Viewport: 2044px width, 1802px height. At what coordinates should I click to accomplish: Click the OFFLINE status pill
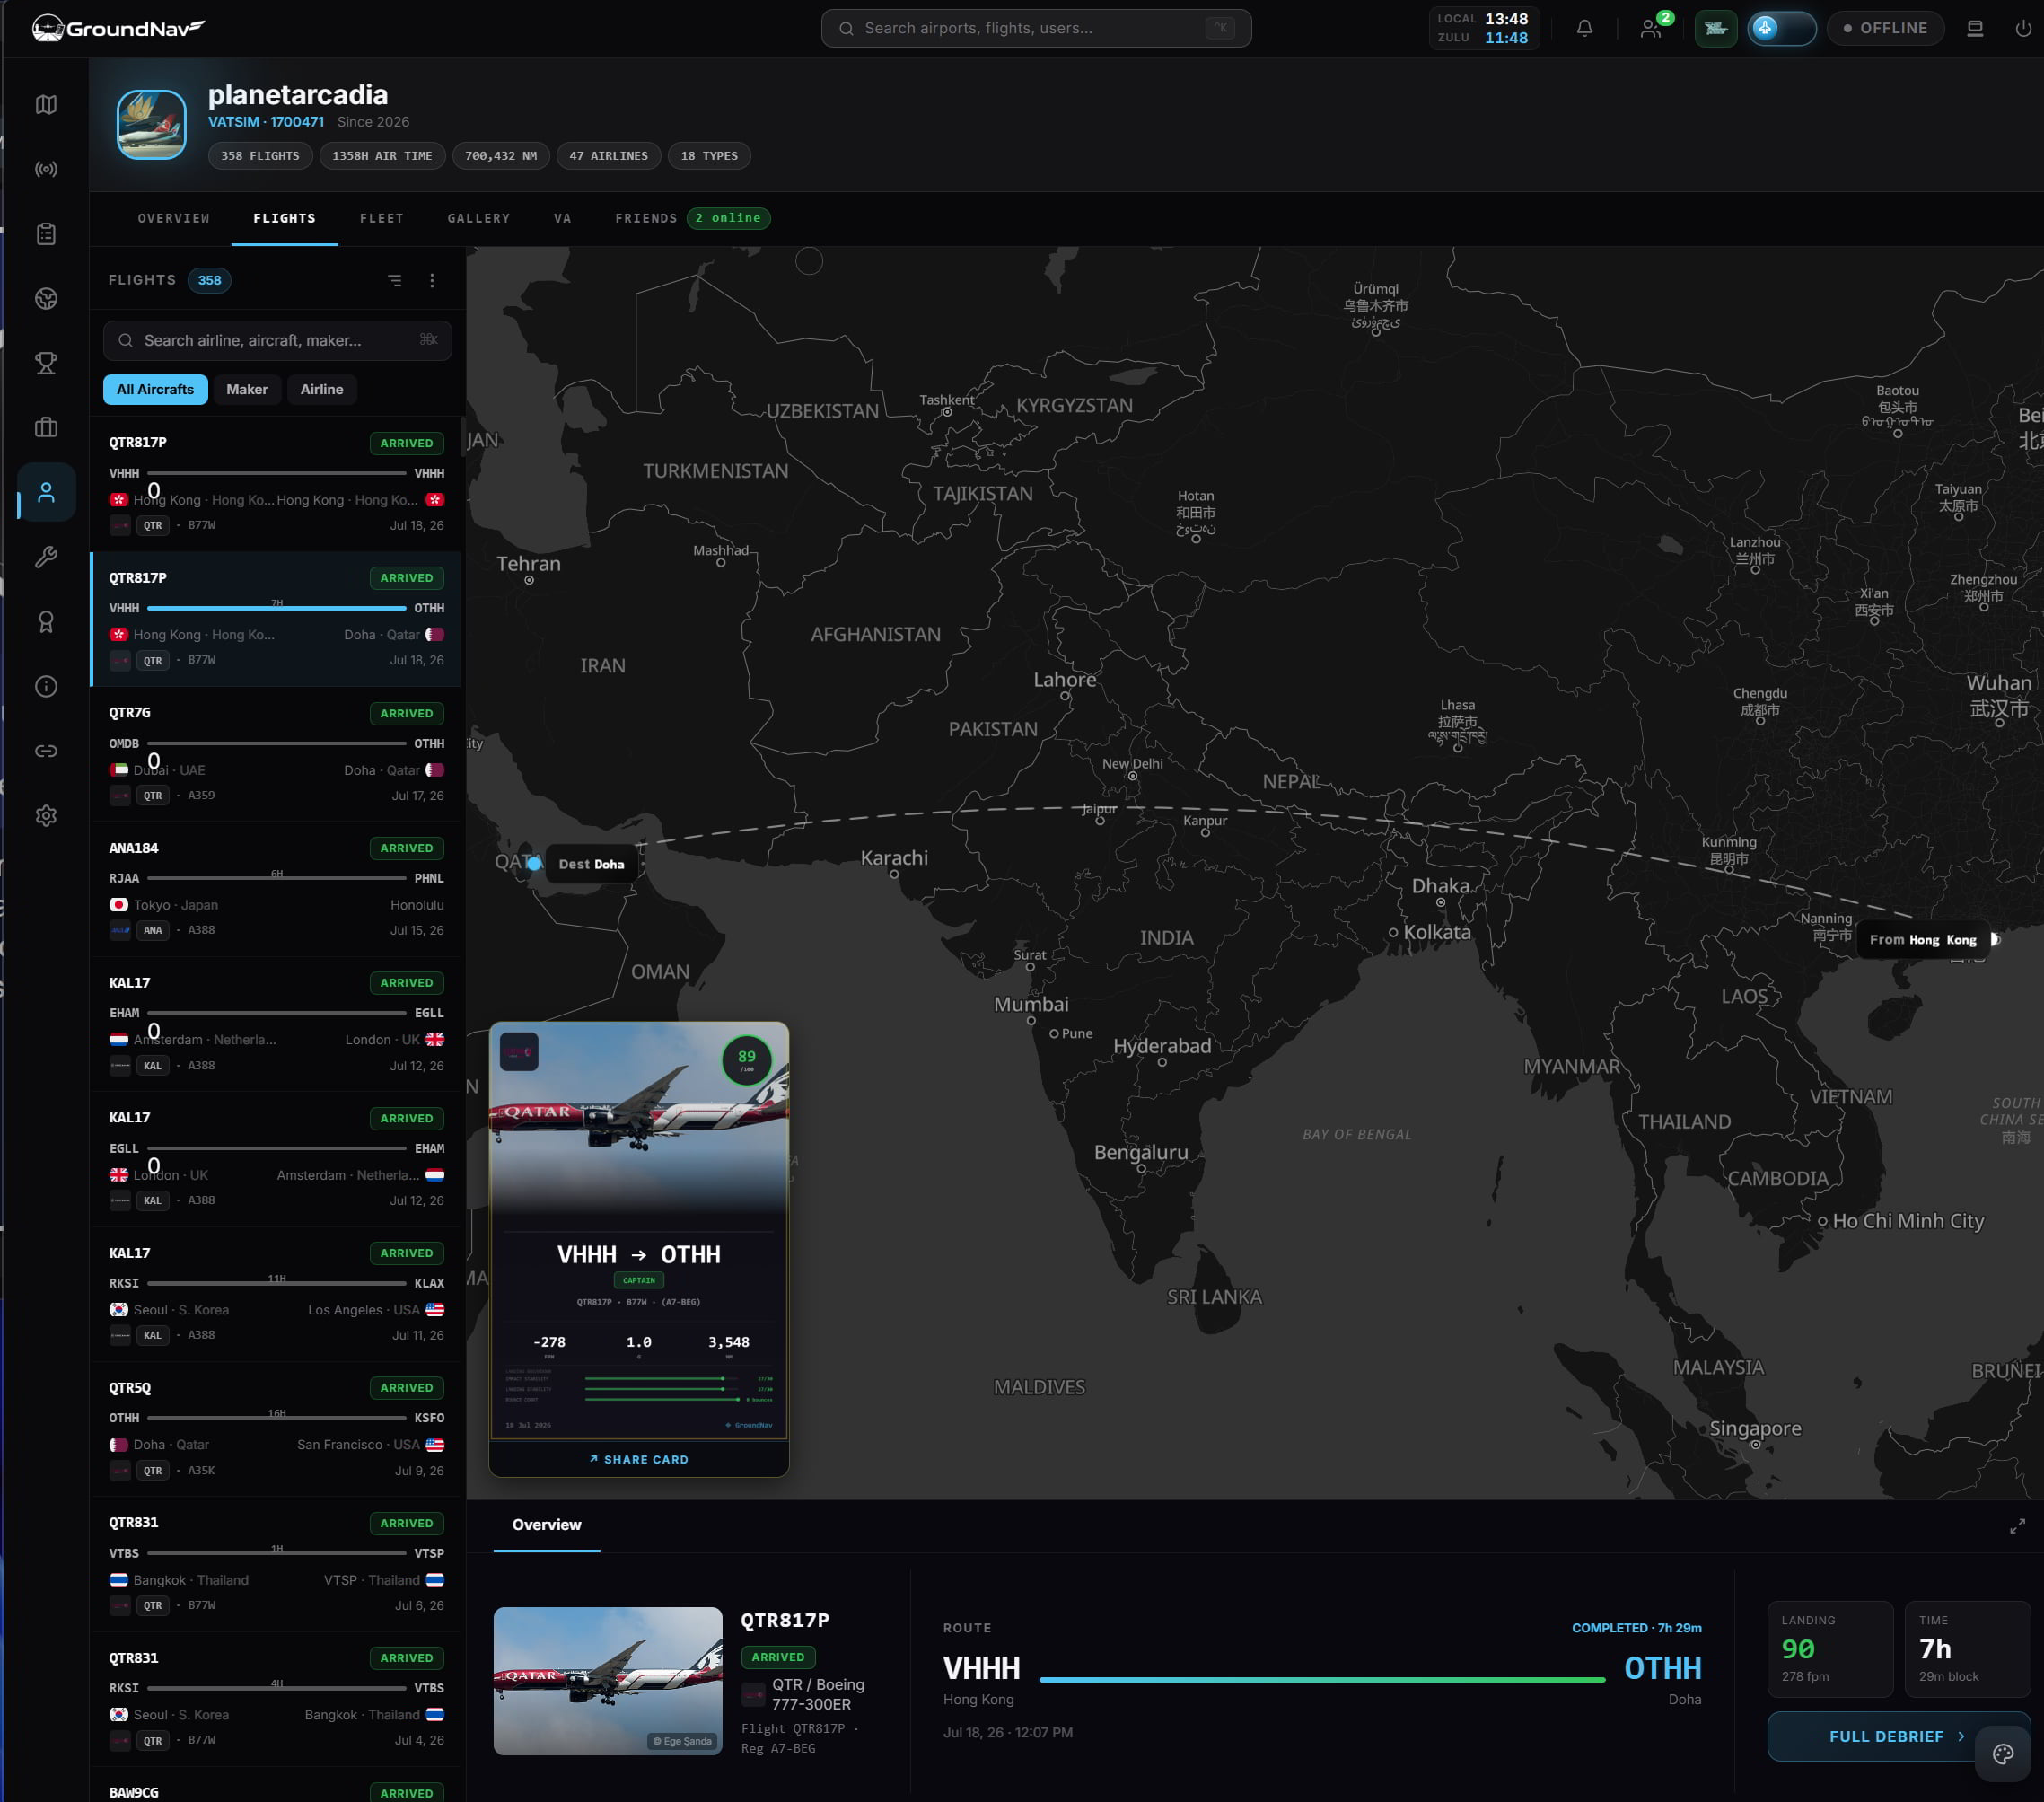tap(1885, 28)
